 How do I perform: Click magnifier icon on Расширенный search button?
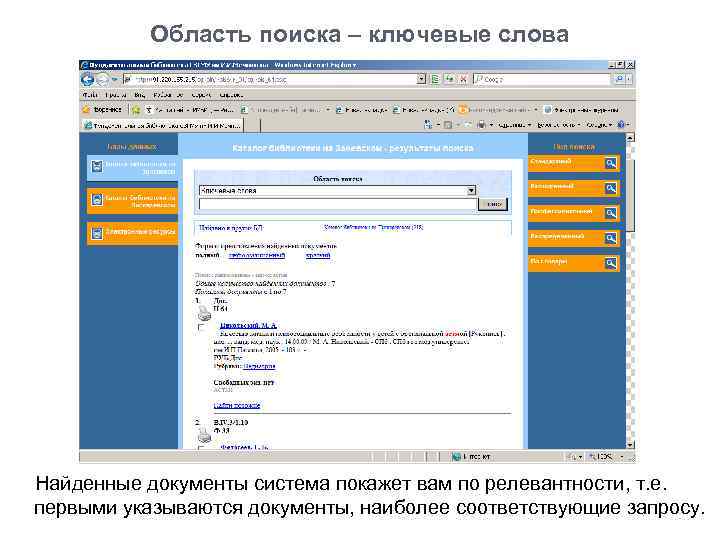tap(610, 188)
